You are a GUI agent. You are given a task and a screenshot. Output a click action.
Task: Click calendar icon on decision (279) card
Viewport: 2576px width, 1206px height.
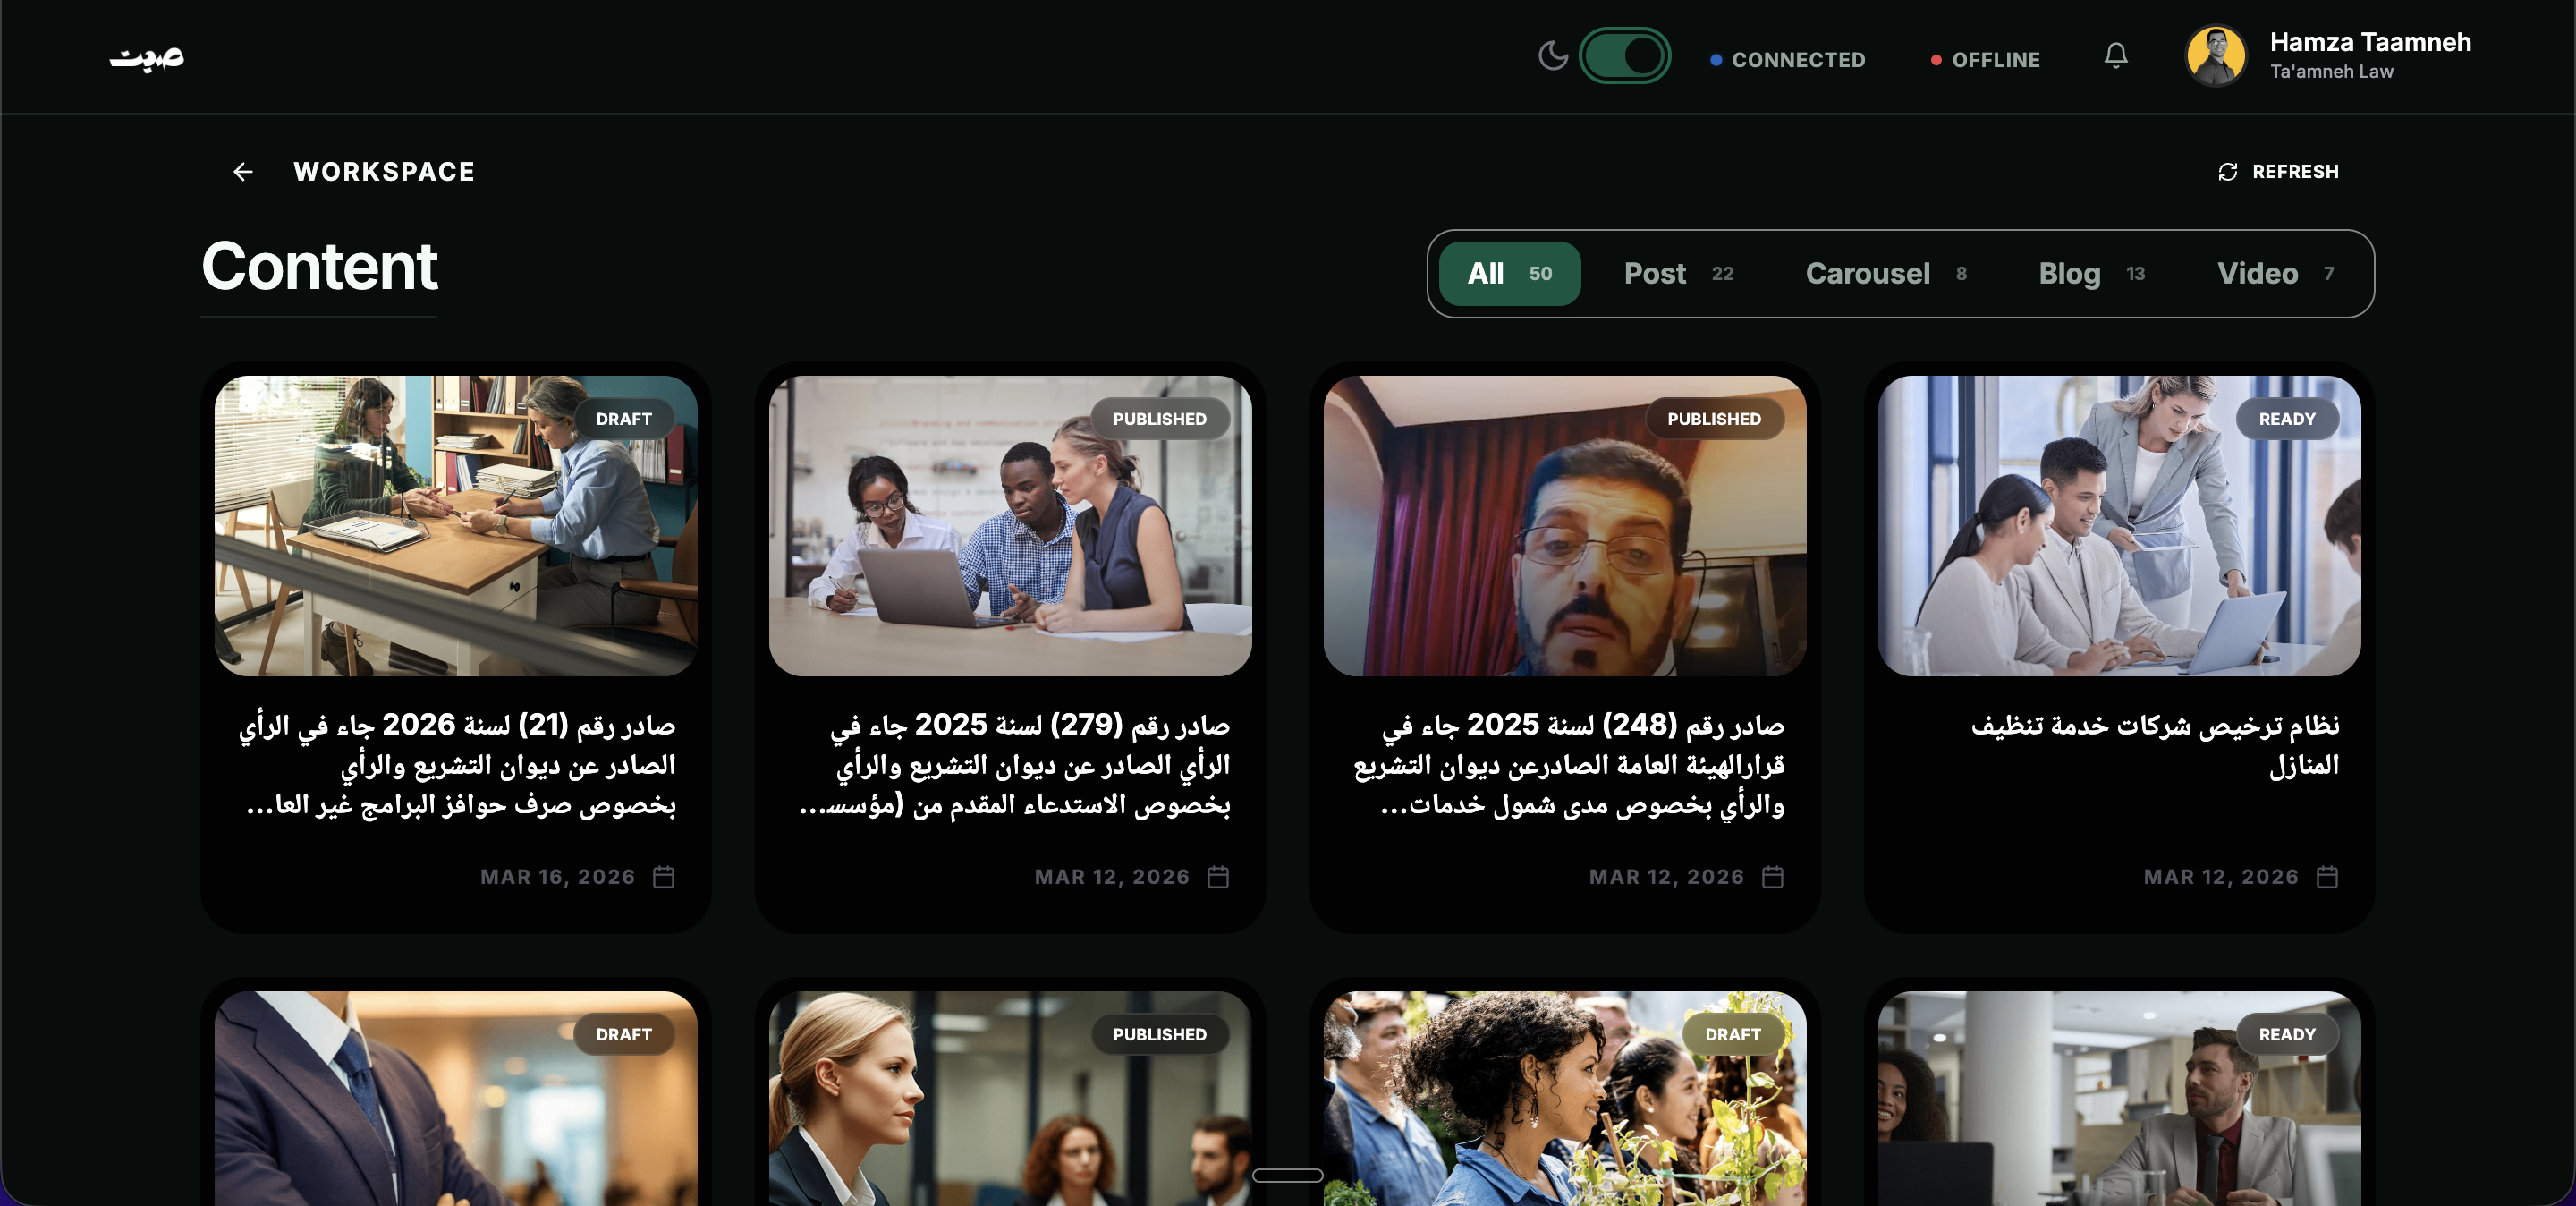pos(1218,877)
